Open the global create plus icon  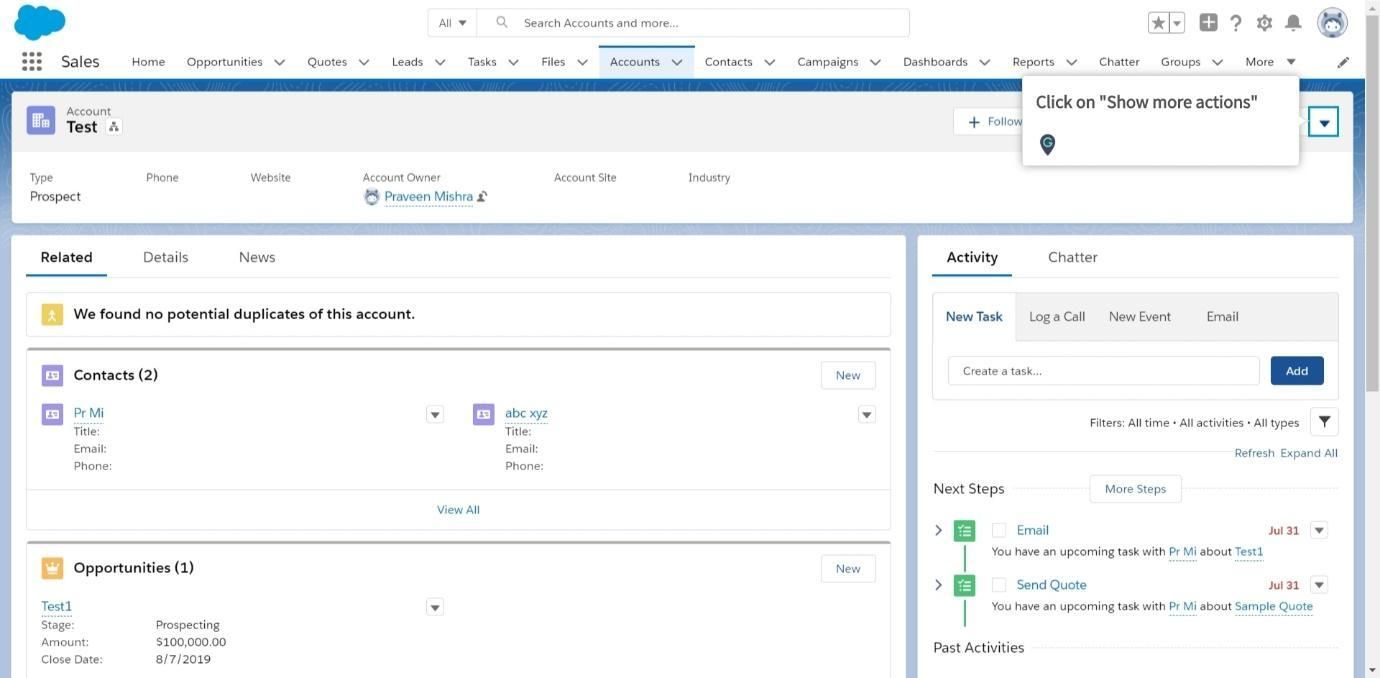1208,22
